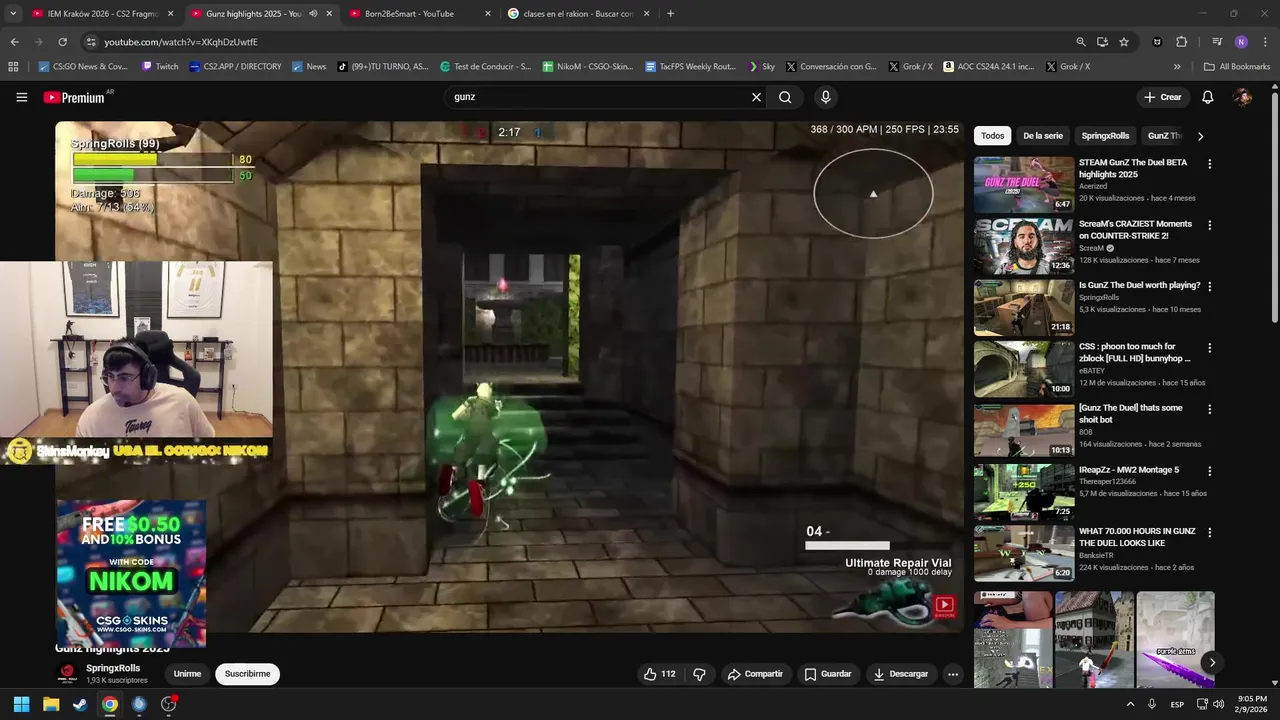Open CS2.APP / DIRECTORY bookmark
The height and width of the screenshot is (720, 1280).
coord(235,66)
